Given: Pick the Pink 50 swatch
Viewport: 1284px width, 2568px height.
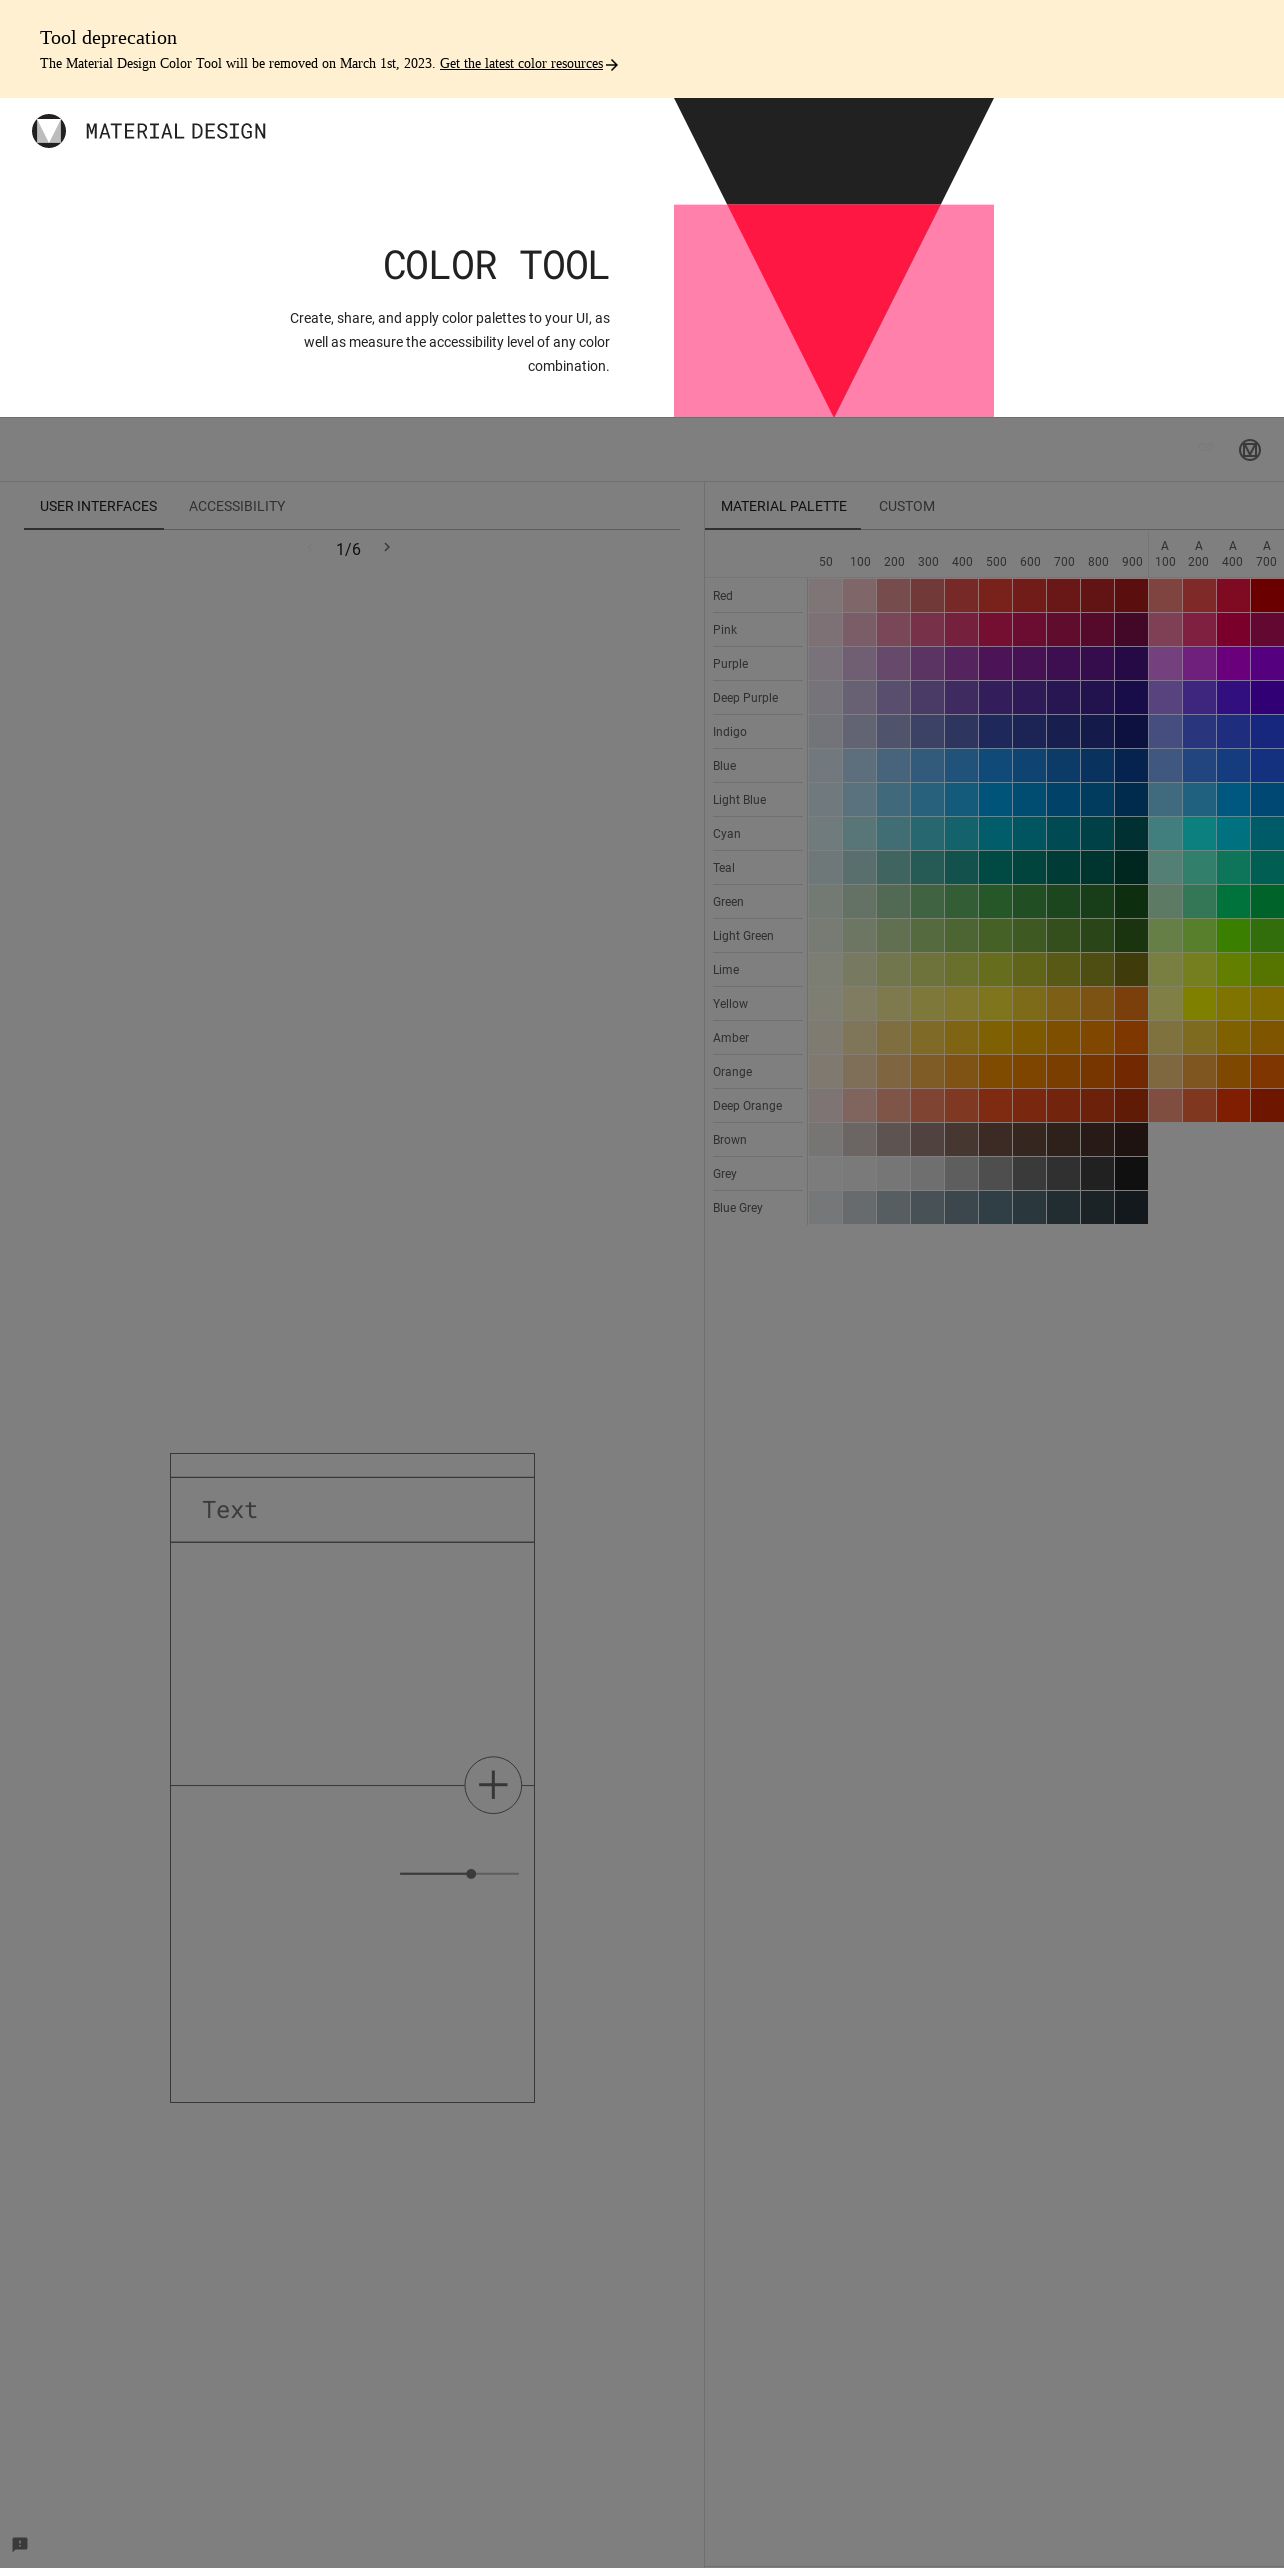Looking at the screenshot, I should 825,630.
